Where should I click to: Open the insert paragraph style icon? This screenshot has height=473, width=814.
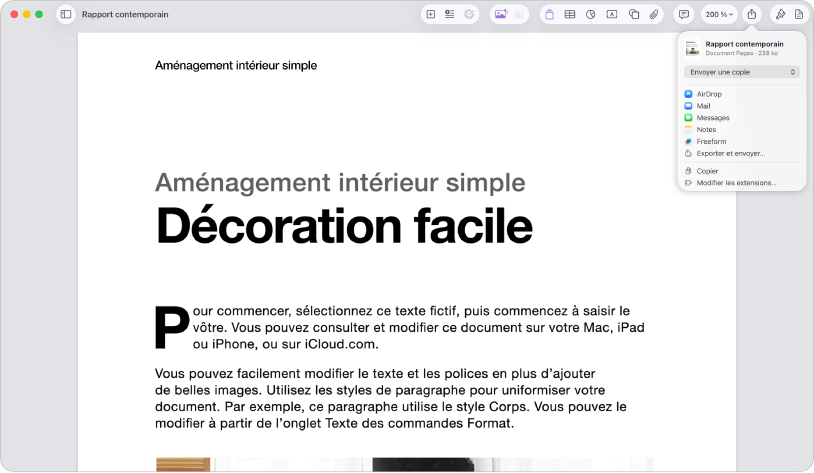450,15
